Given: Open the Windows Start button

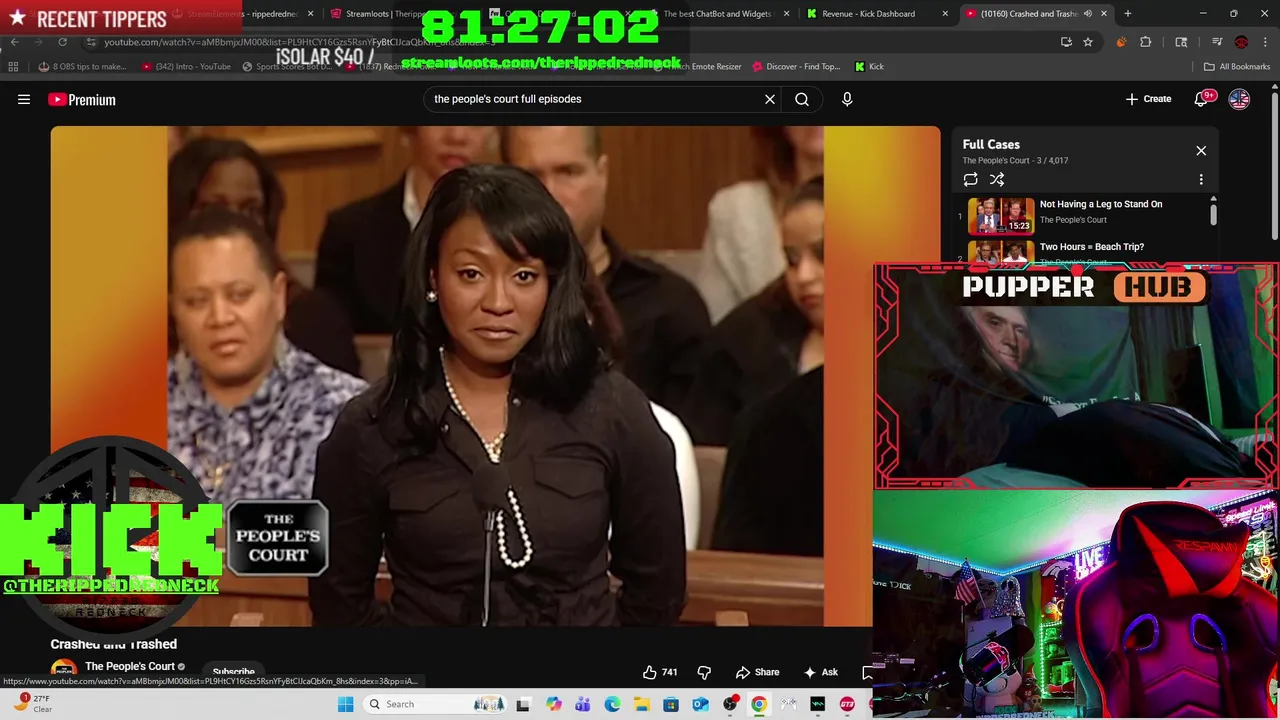Looking at the screenshot, I should click(345, 704).
